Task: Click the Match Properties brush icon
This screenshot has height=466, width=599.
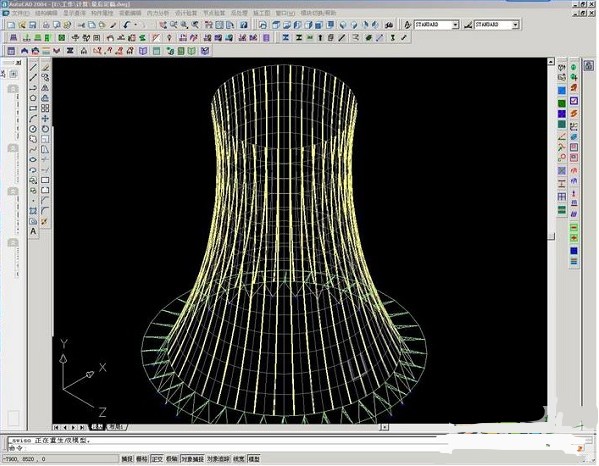Action: point(113,25)
